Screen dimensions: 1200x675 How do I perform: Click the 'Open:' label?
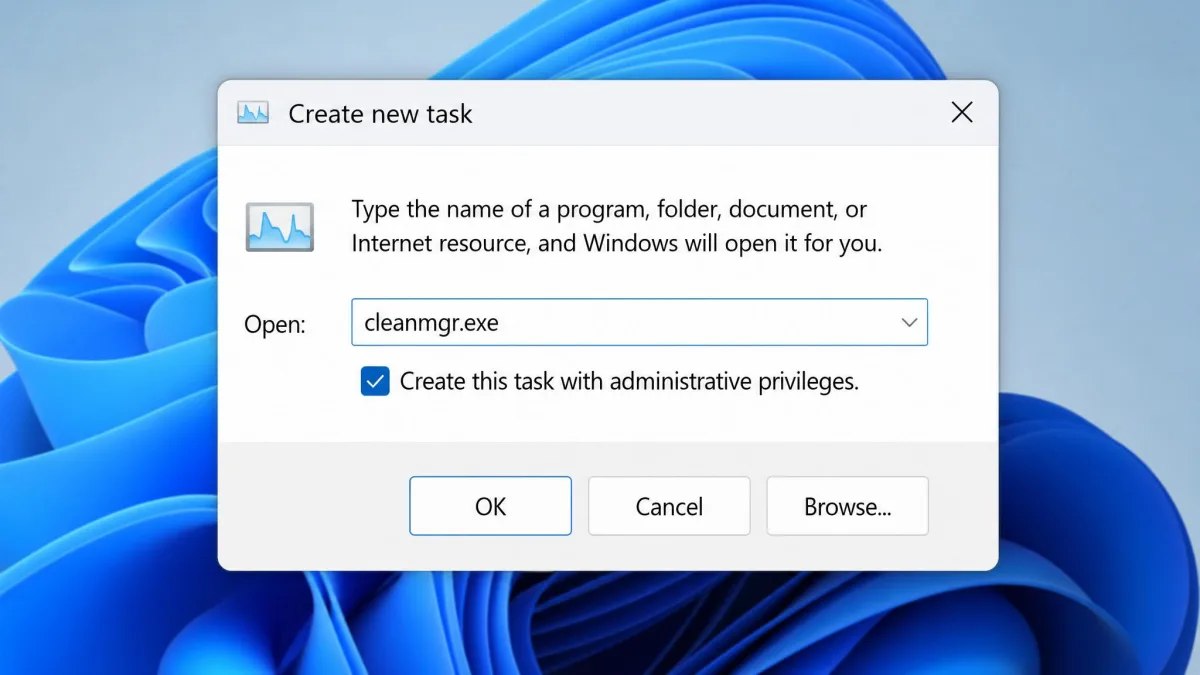pos(275,324)
